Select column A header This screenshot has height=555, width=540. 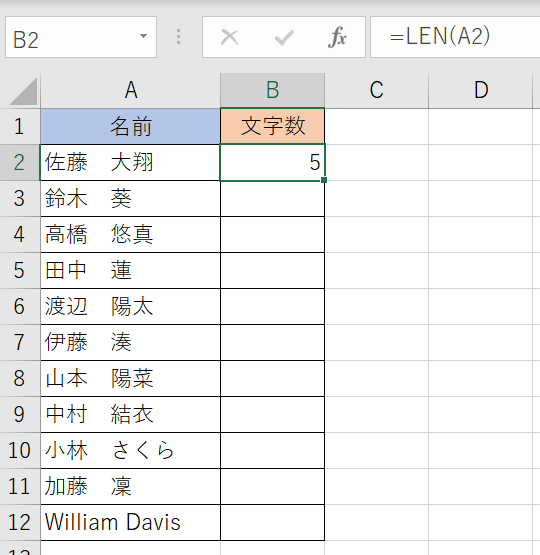[x=130, y=90]
